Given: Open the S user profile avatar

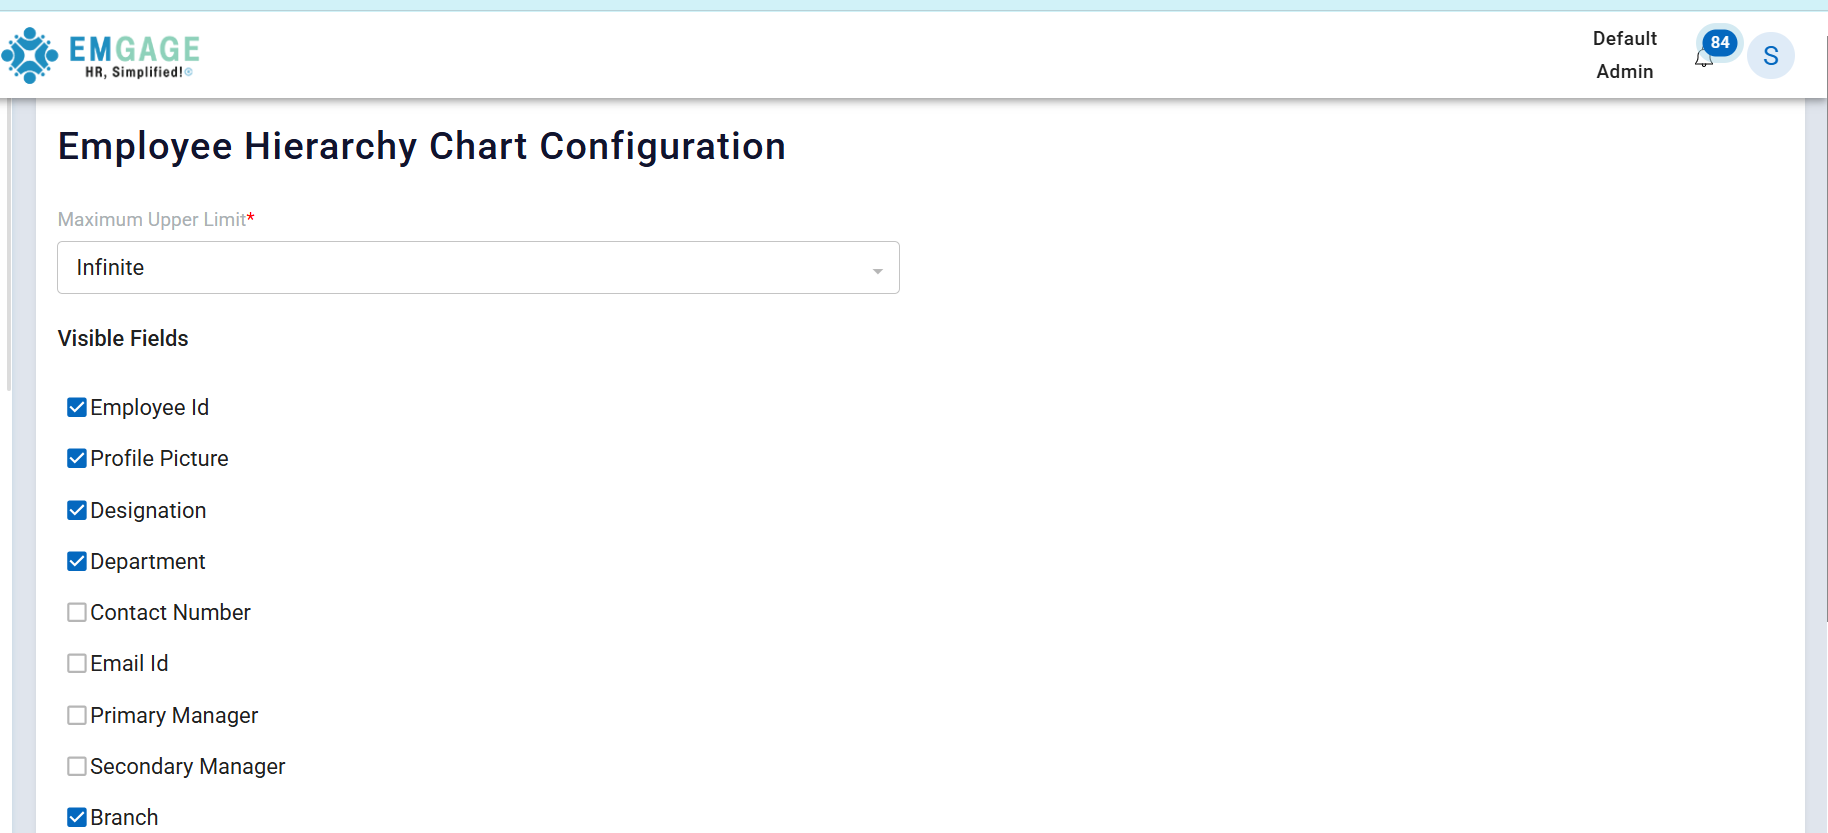Looking at the screenshot, I should point(1770,56).
